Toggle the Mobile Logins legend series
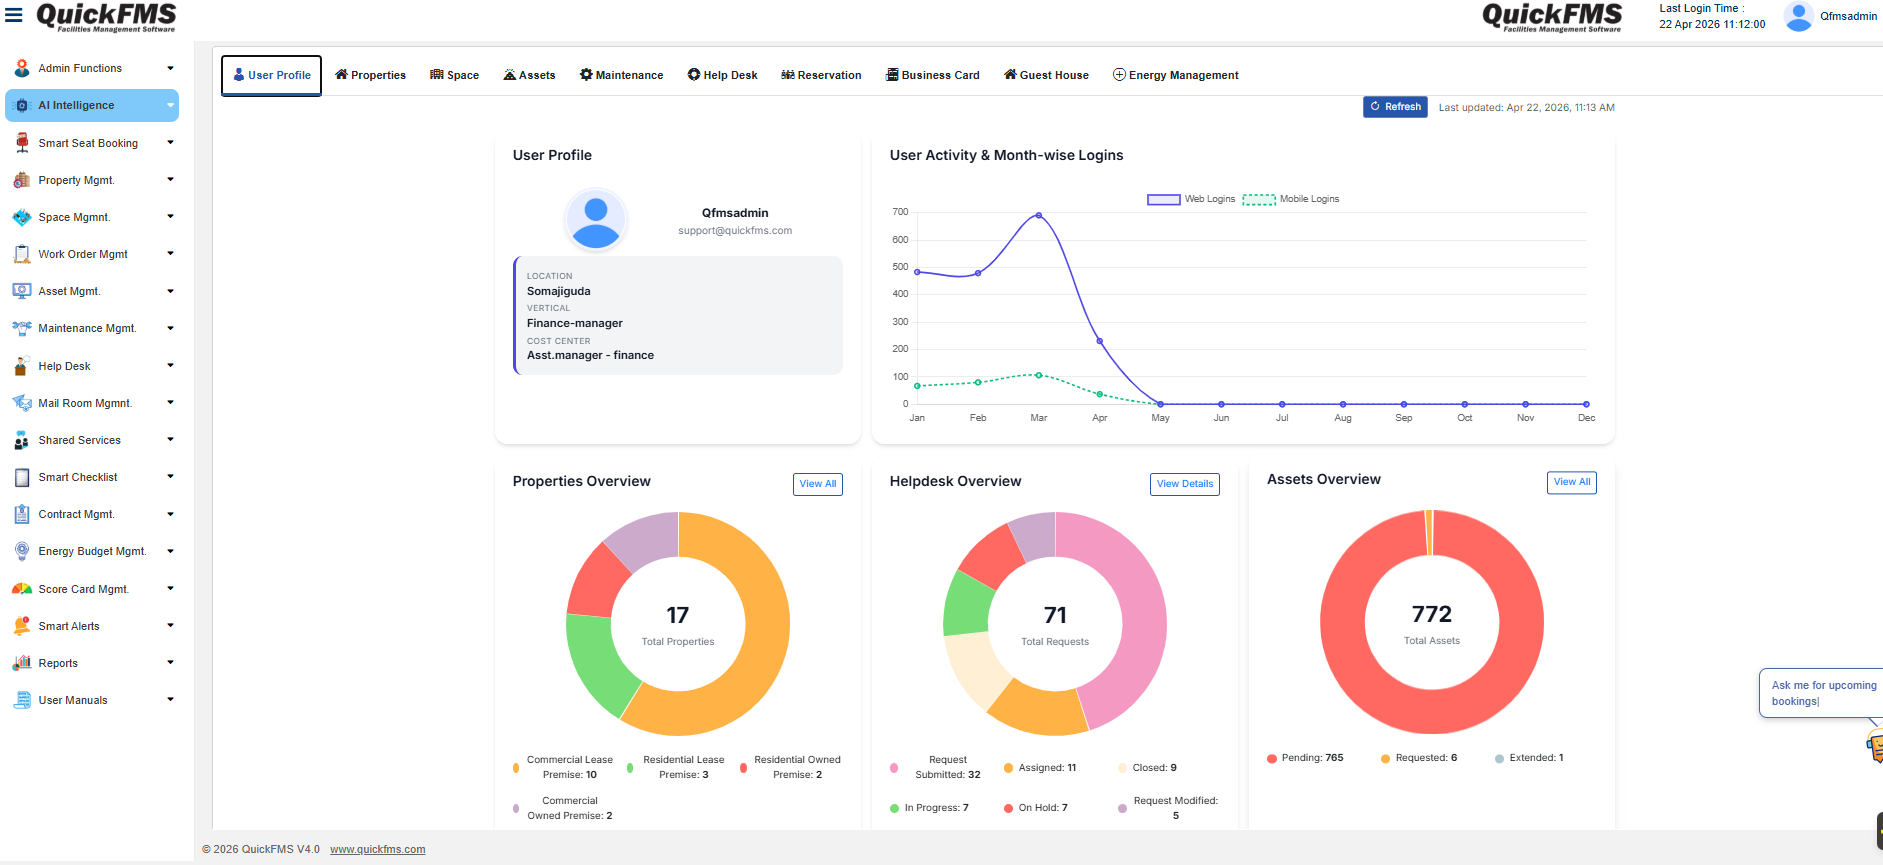Image resolution: width=1883 pixels, height=865 pixels. tap(1291, 199)
